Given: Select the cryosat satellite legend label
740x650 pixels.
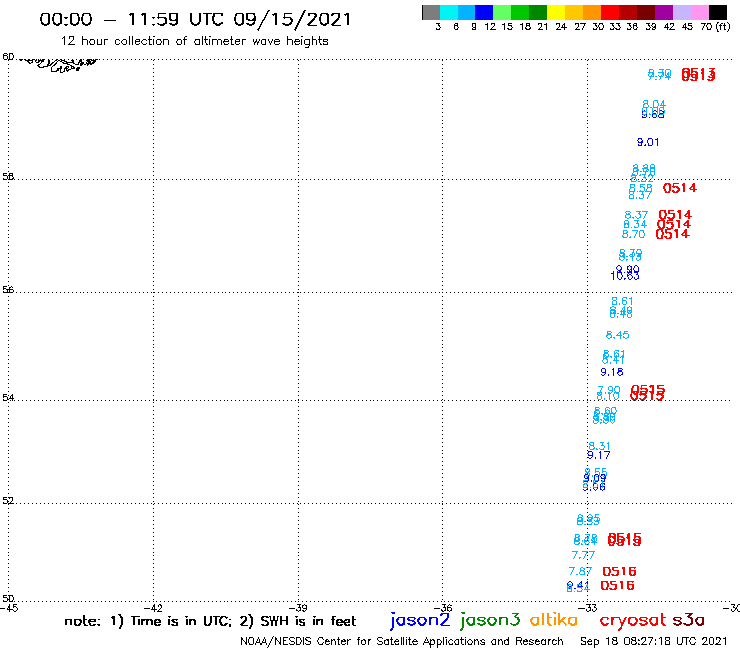Looking at the screenshot, I should [632, 621].
